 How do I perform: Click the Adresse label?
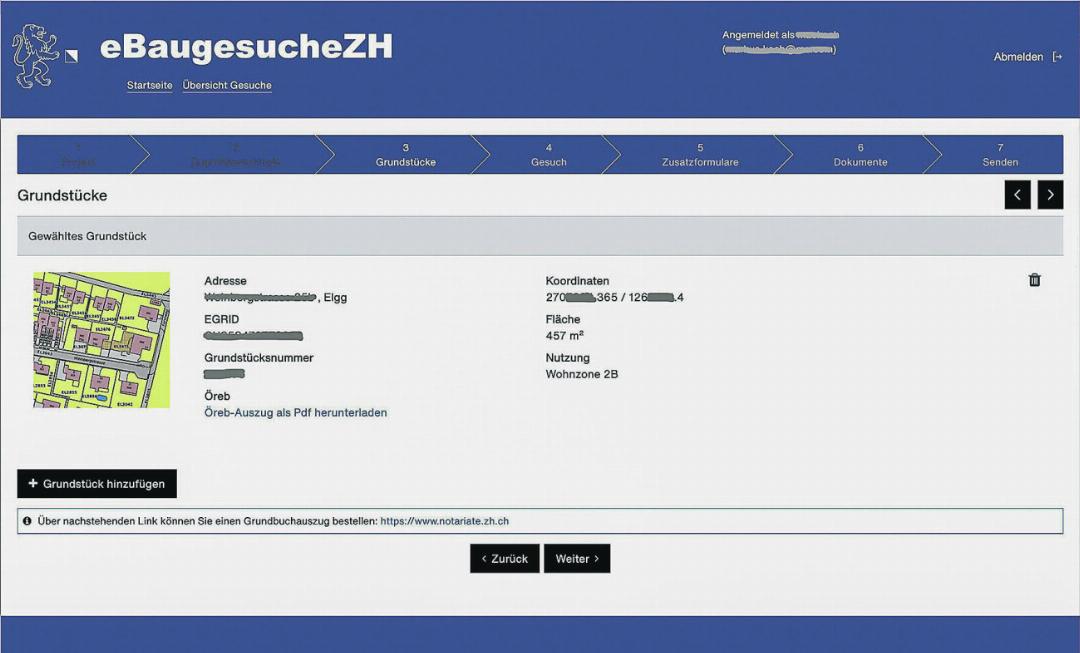pos(225,281)
